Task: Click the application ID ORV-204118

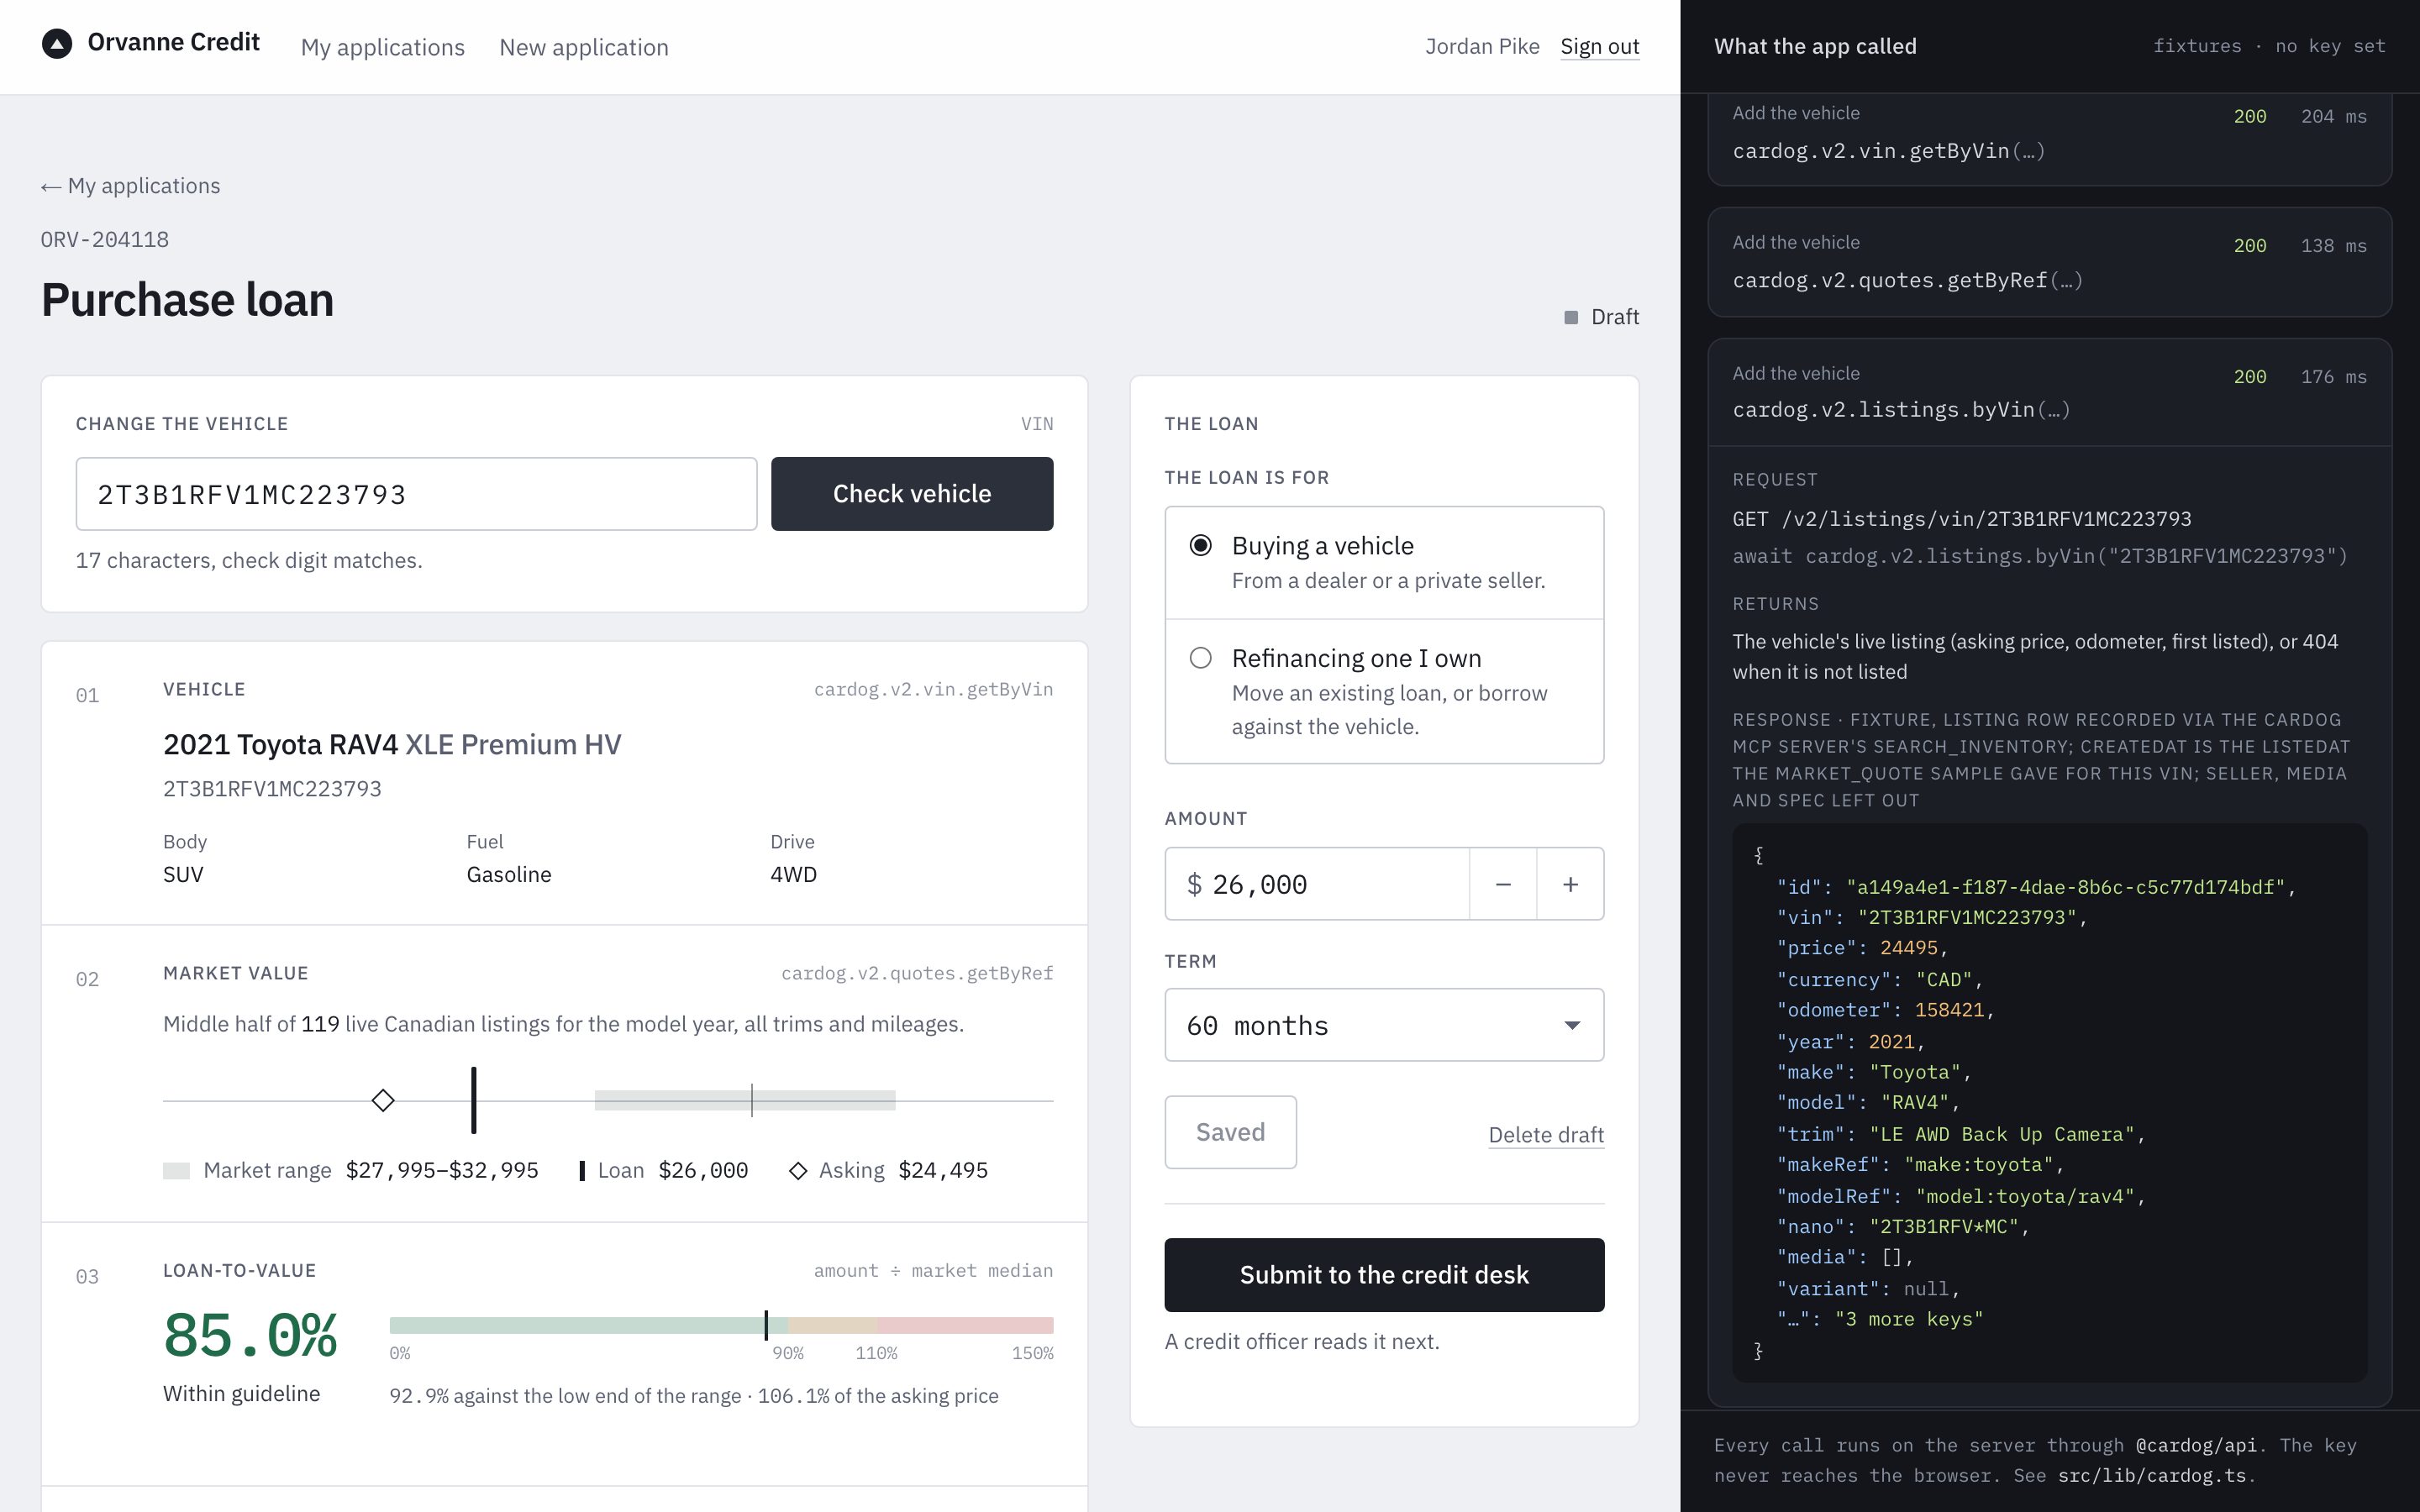Action: click(x=105, y=240)
